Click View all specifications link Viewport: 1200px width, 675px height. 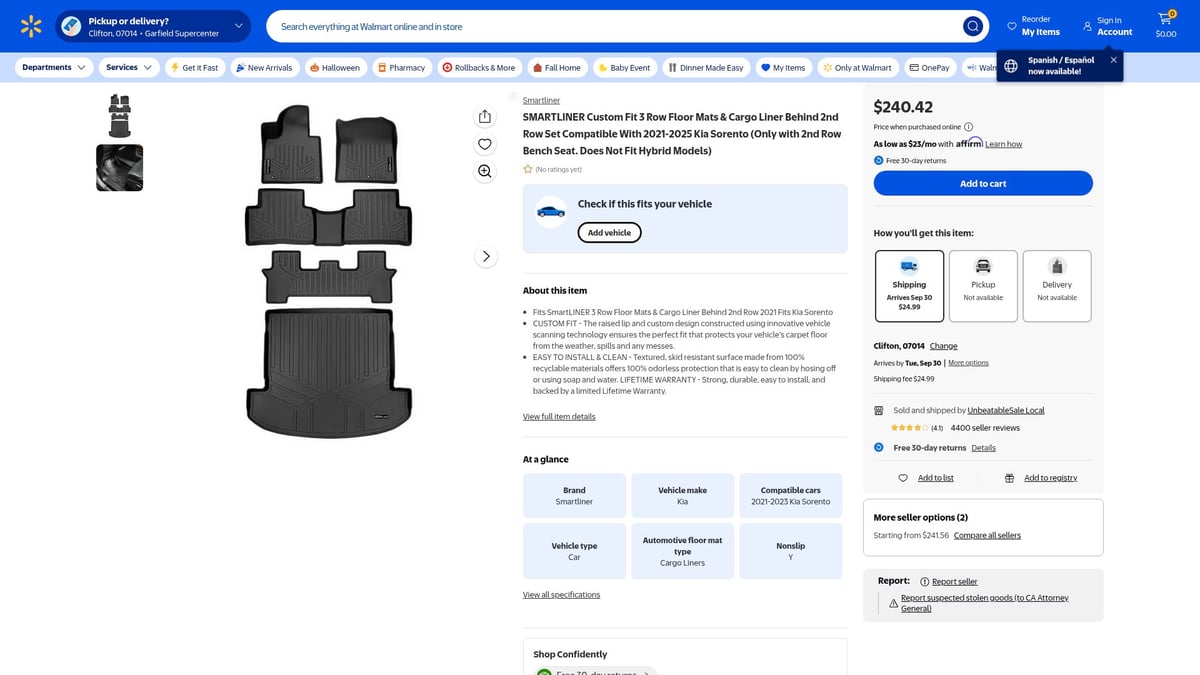pyautogui.click(x=561, y=595)
